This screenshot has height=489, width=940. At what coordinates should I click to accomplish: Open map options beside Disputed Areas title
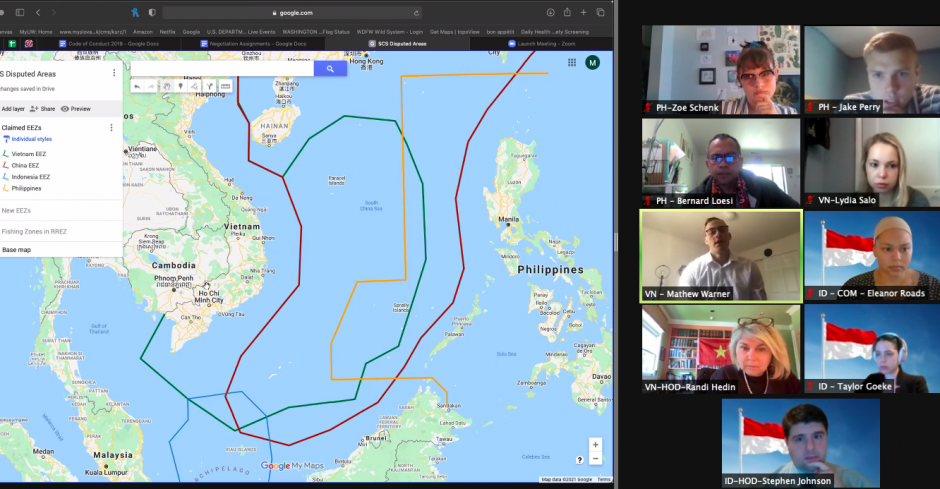click(114, 73)
